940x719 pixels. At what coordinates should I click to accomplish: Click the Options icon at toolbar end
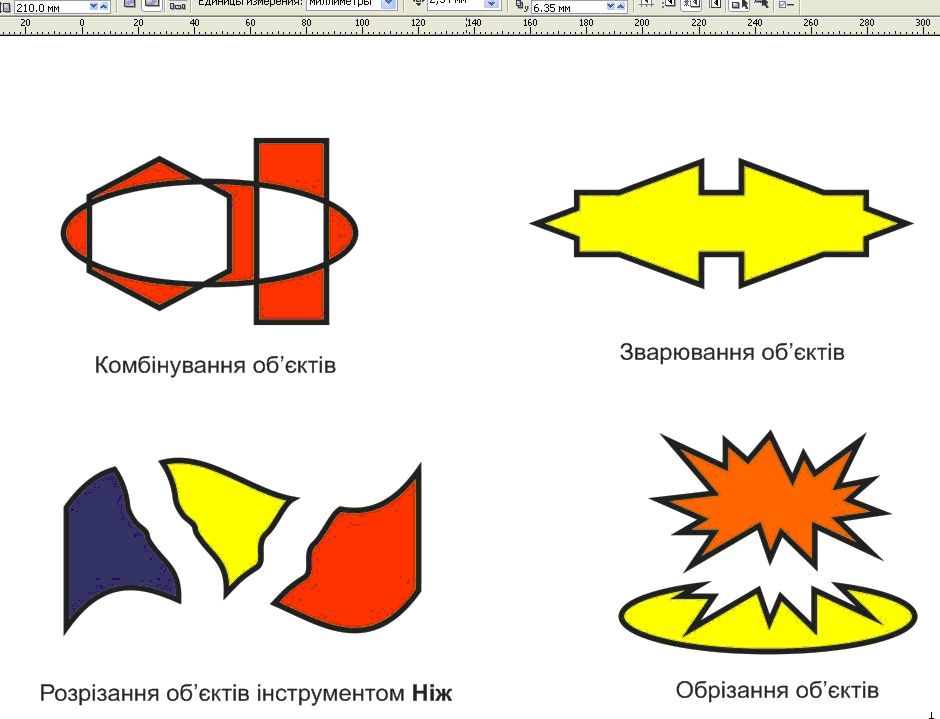point(786,4)
